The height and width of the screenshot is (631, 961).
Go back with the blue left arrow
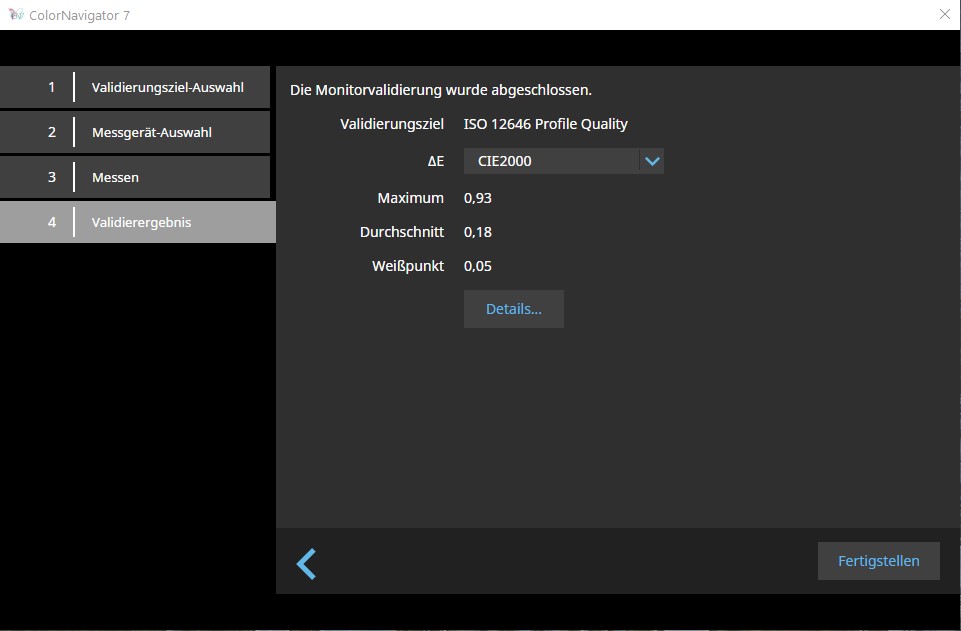point(306,563)
